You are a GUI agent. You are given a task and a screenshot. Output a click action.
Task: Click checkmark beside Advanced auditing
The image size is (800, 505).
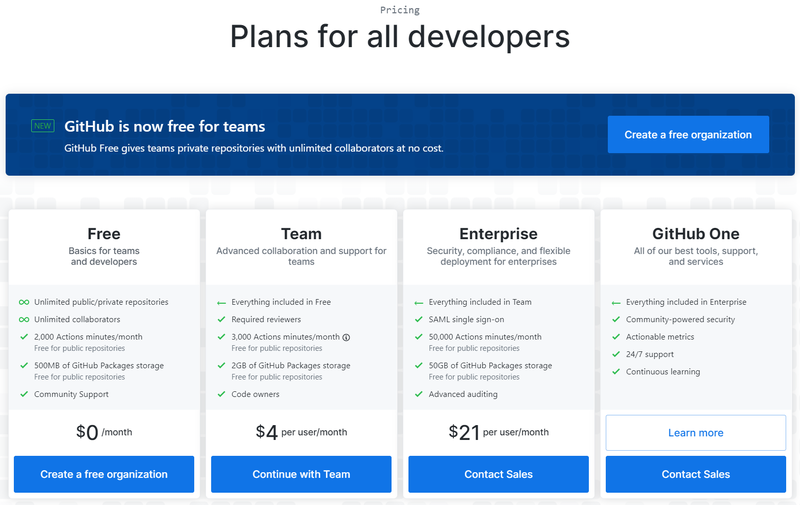pyautogui.click(x=418, y=394)
